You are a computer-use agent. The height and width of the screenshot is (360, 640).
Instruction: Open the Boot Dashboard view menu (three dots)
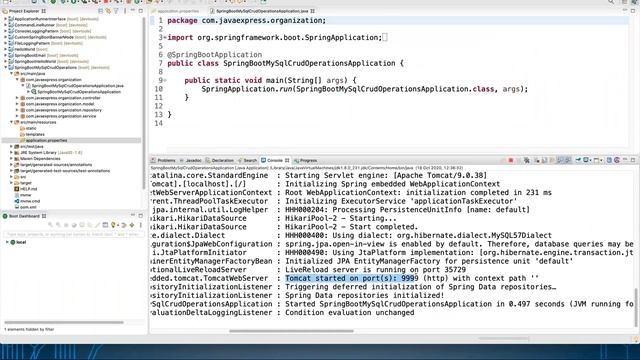coord(141,225)
